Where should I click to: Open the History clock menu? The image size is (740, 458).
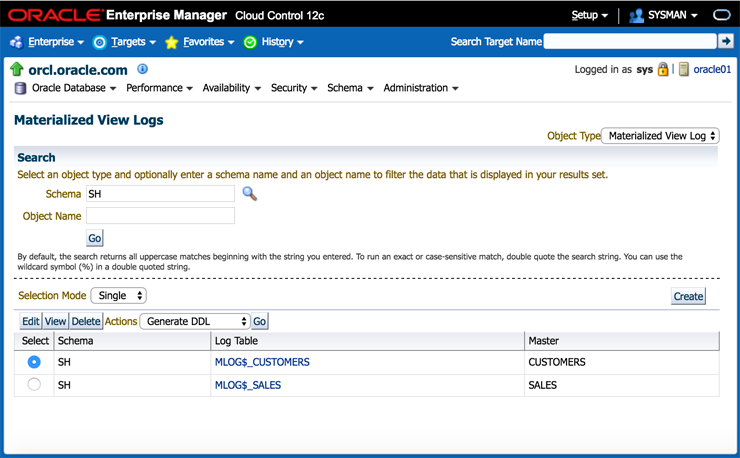pyautogui.click(x=273, y=42)
